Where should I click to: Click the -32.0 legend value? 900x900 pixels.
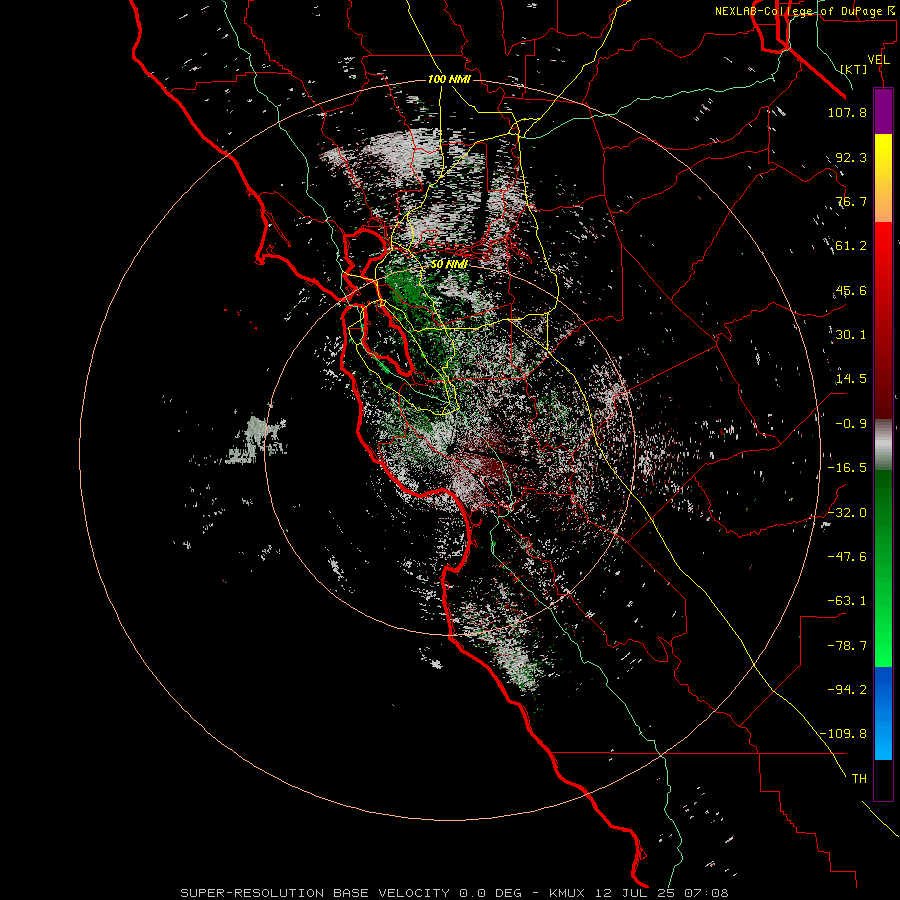[x=847, y=513]
